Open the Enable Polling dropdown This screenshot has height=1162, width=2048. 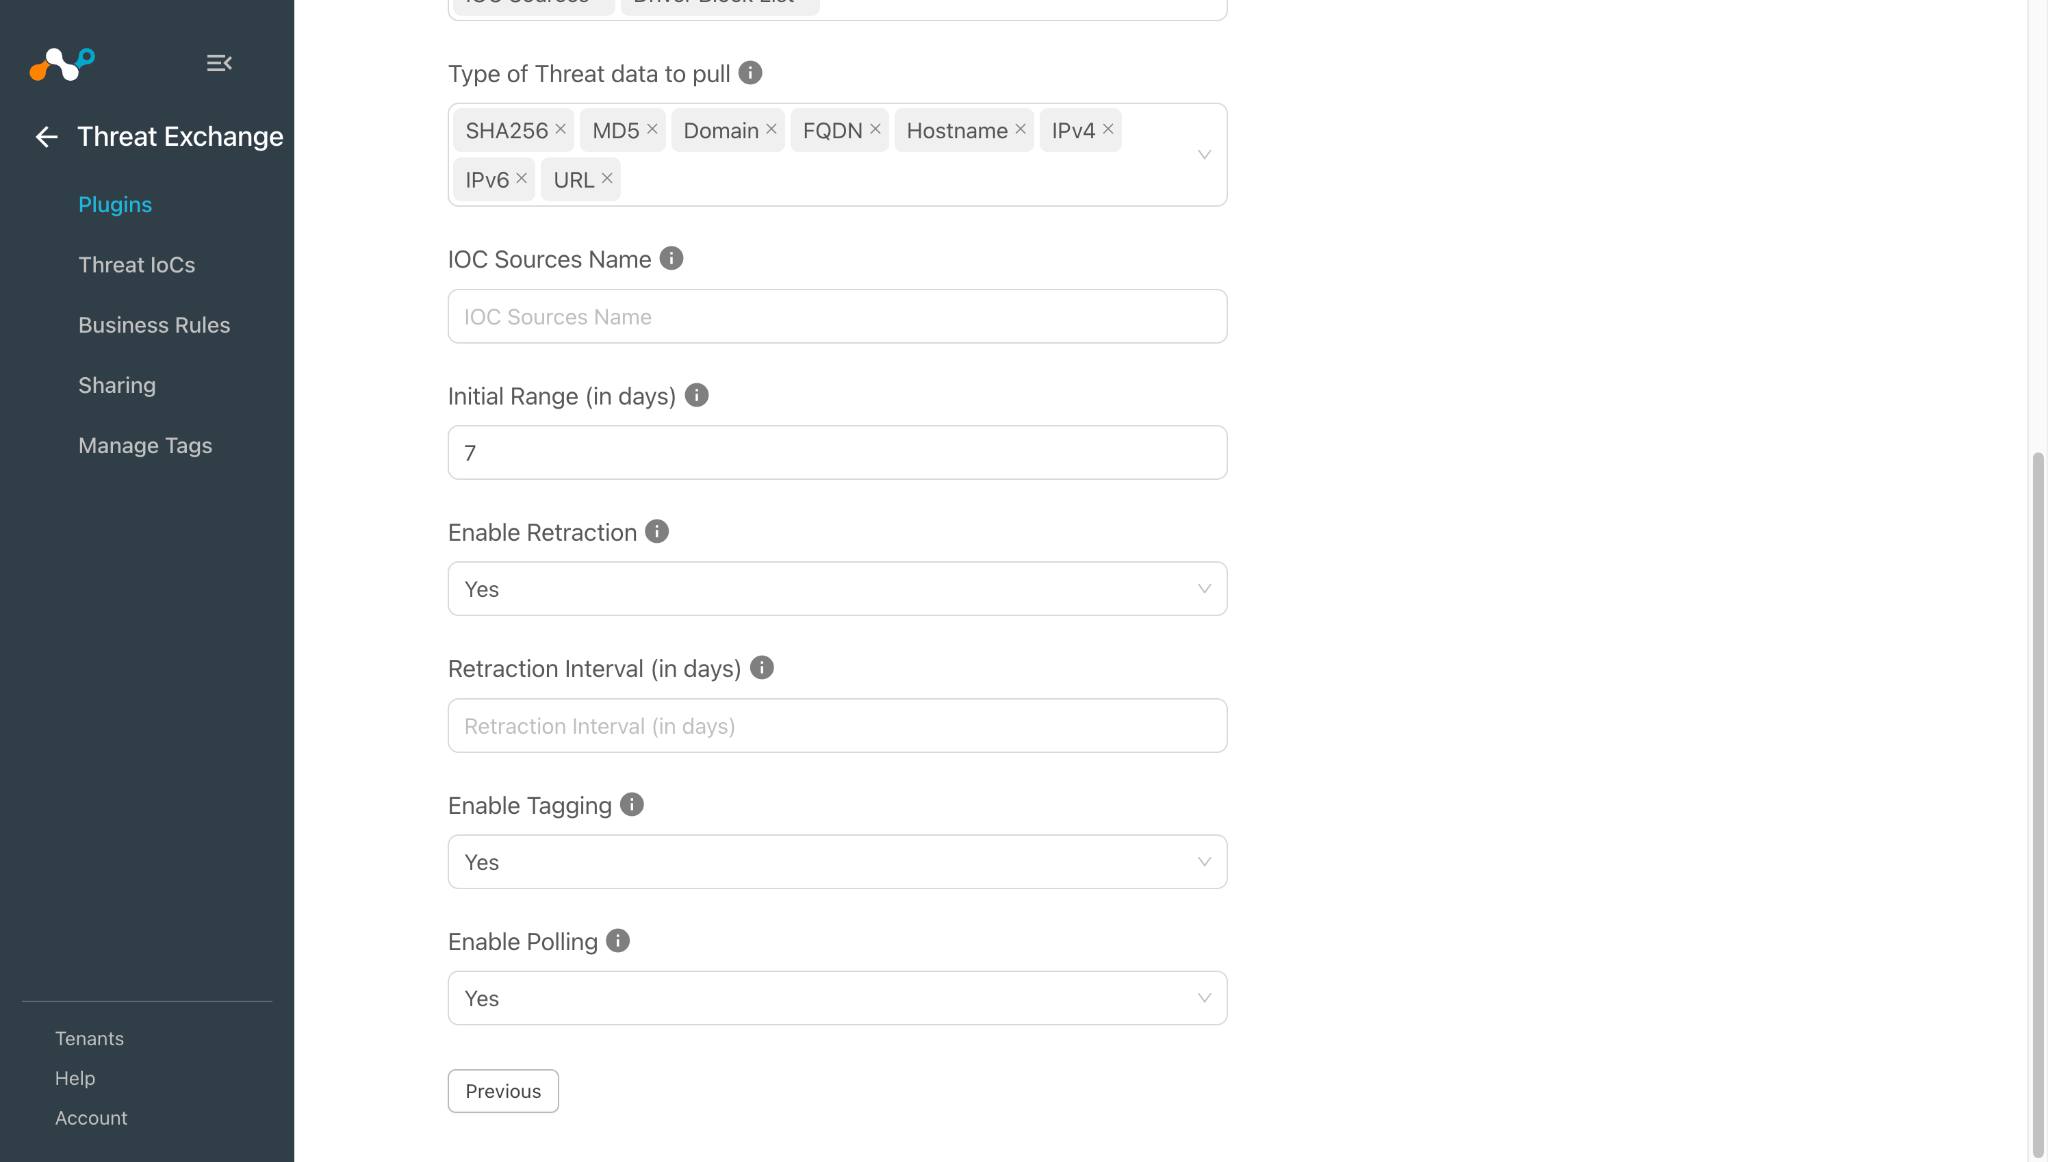coord(837,998)
